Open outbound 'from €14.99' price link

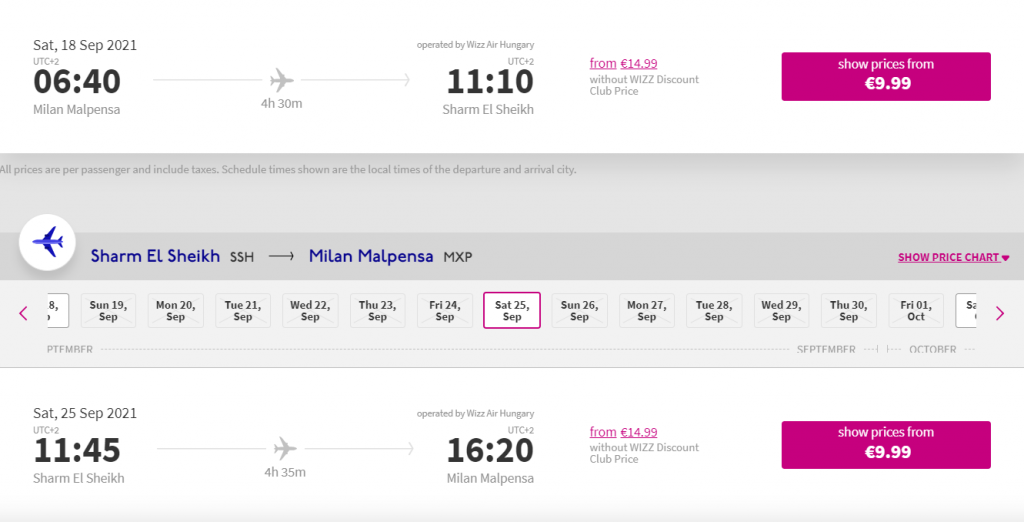coord(623,64)
